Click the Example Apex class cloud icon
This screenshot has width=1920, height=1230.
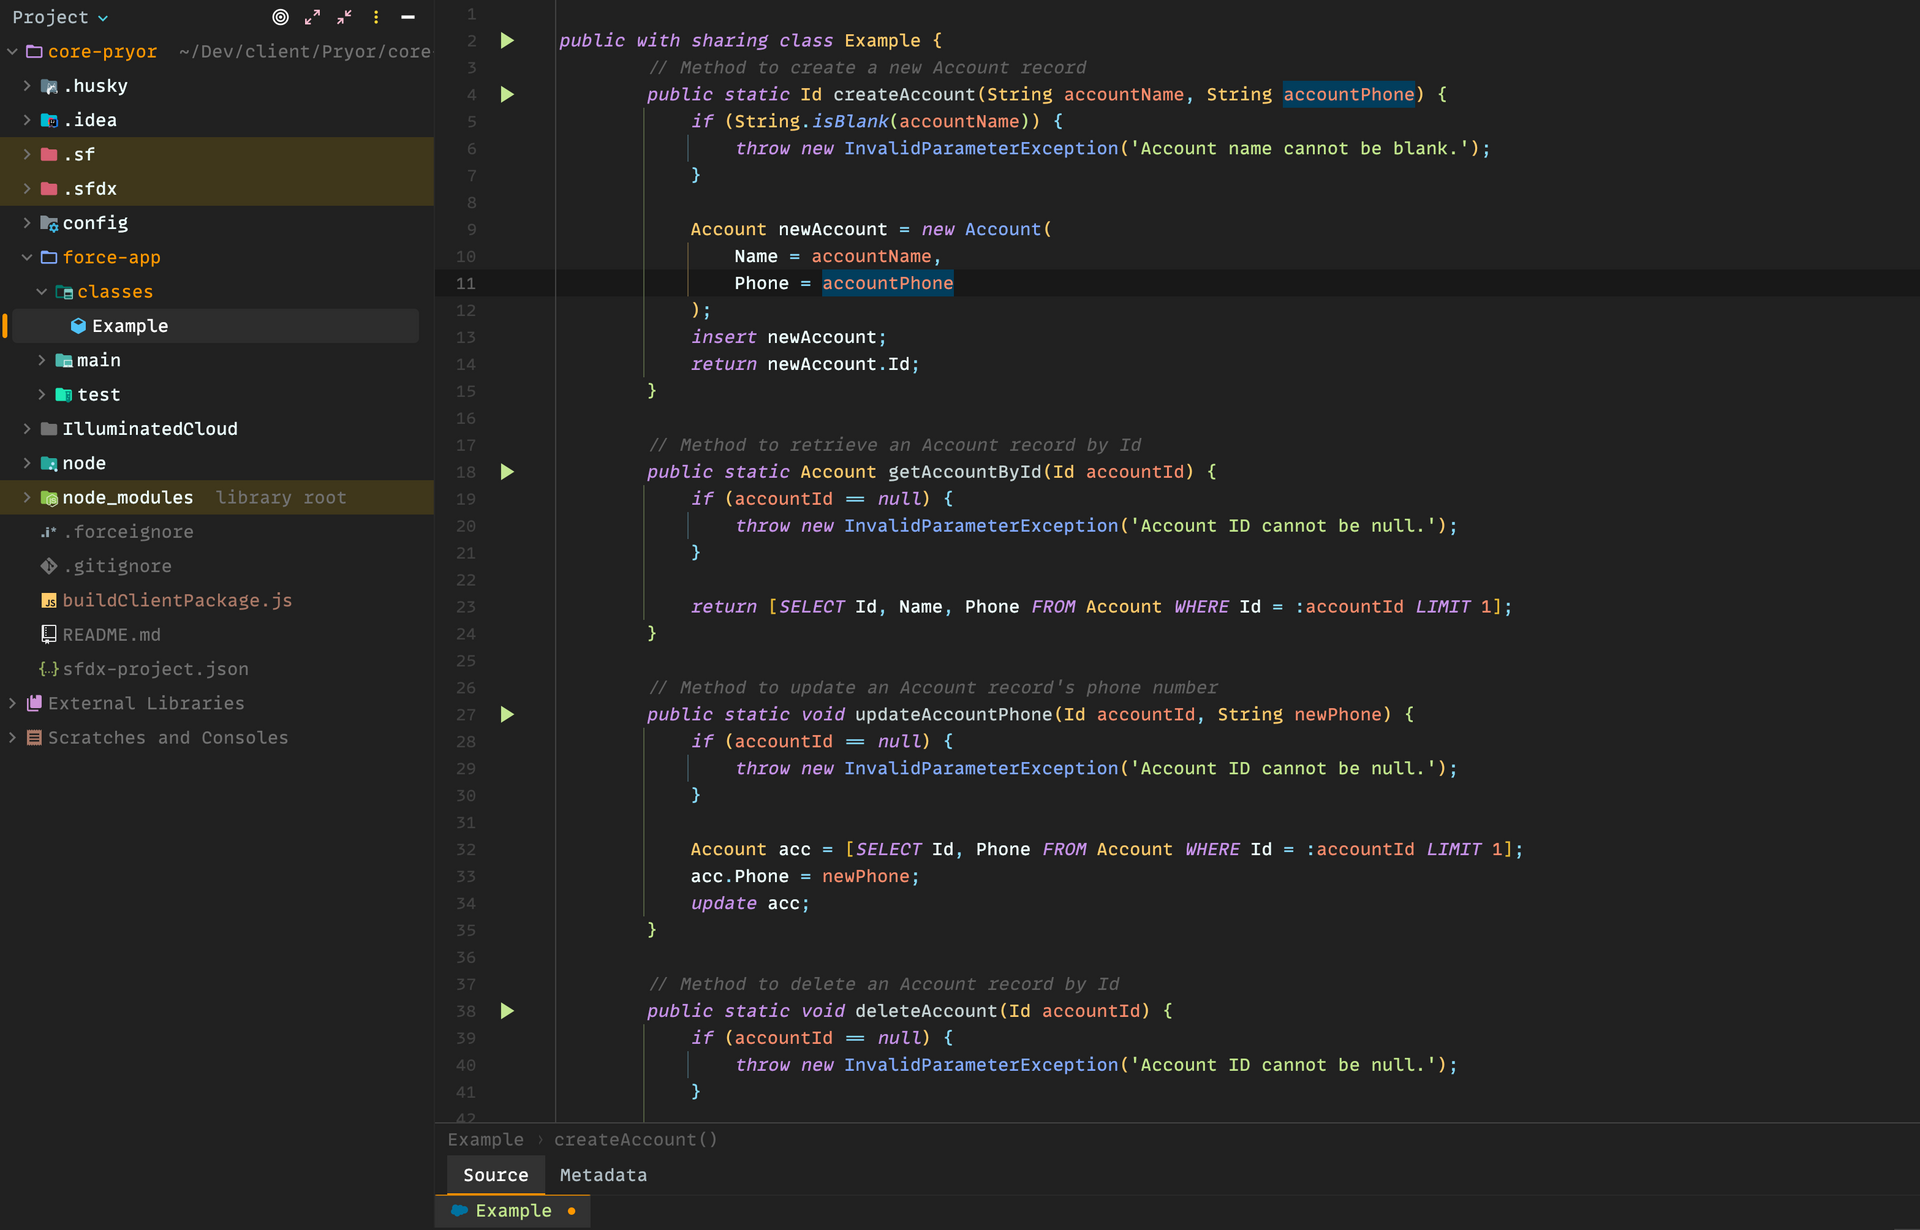click(79, 325)
